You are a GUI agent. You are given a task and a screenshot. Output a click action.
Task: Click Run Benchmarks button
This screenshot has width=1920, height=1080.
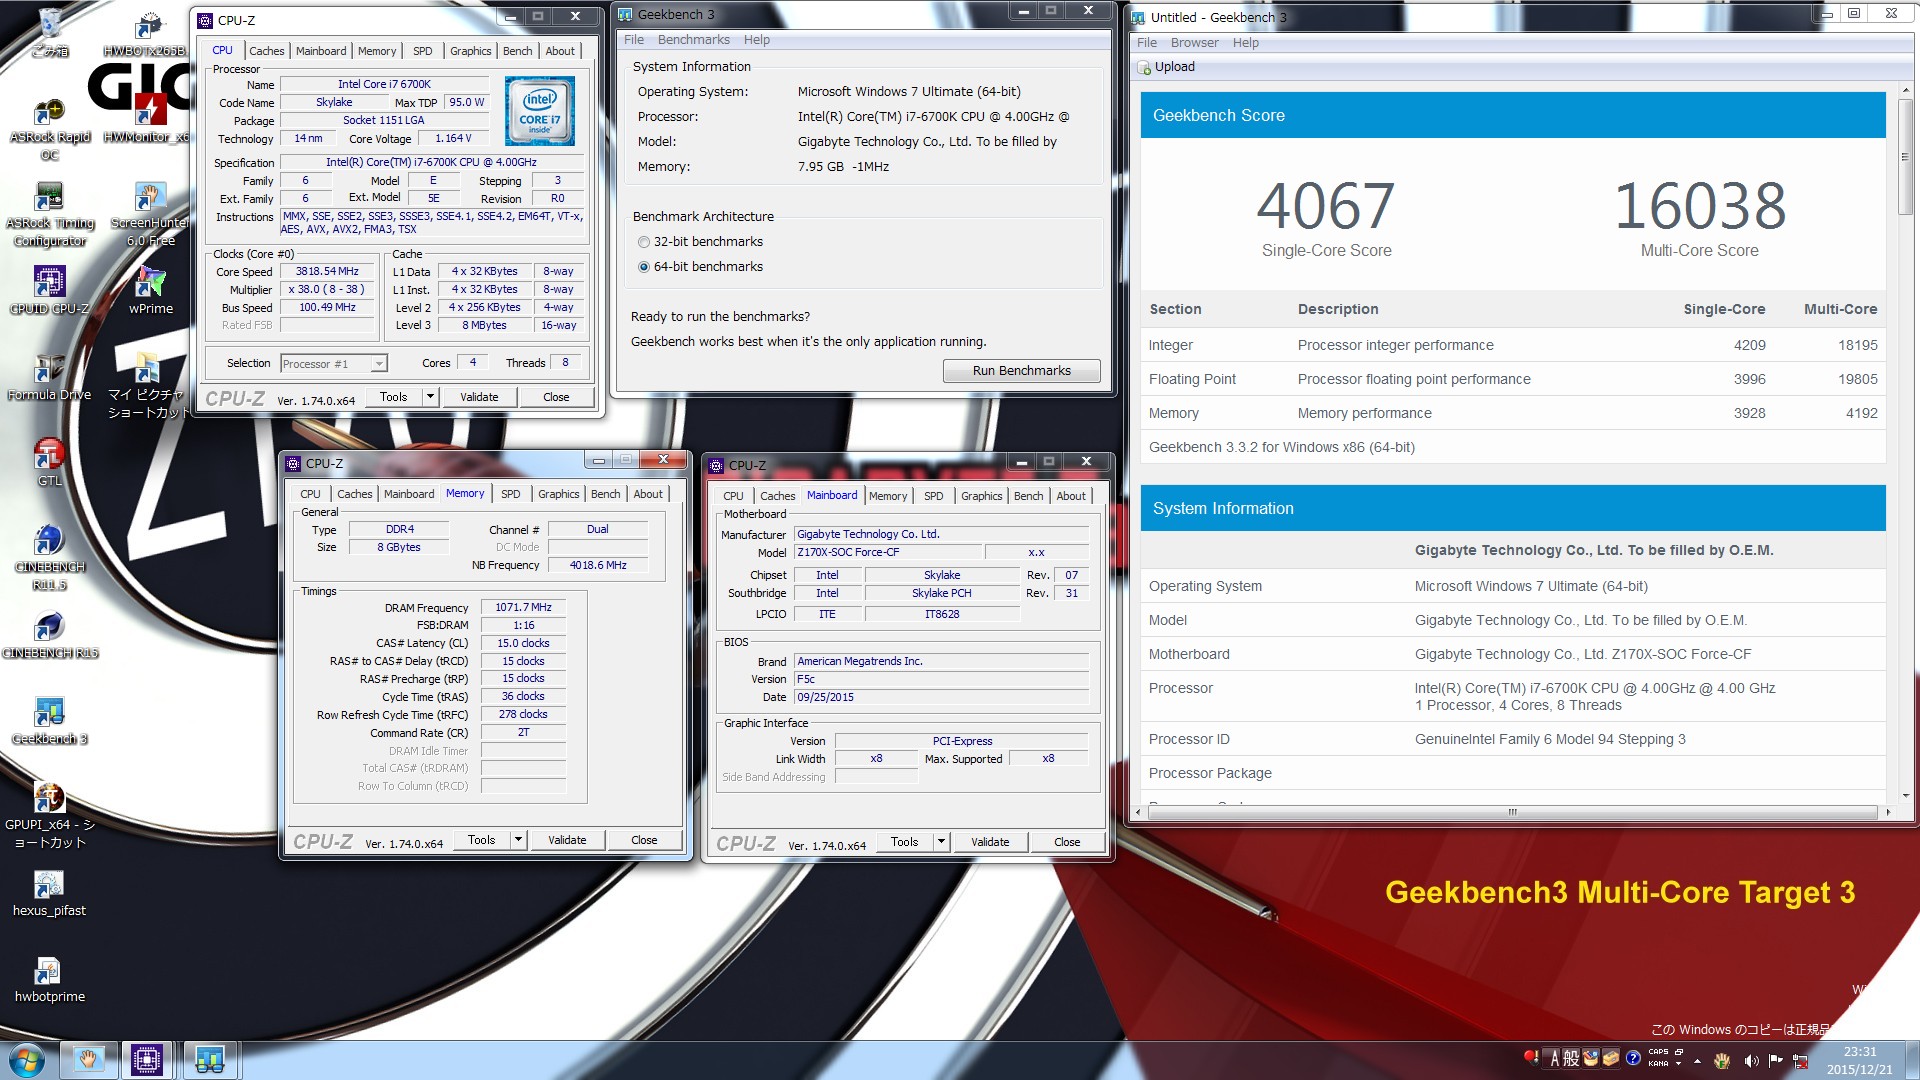(1021, 371)
